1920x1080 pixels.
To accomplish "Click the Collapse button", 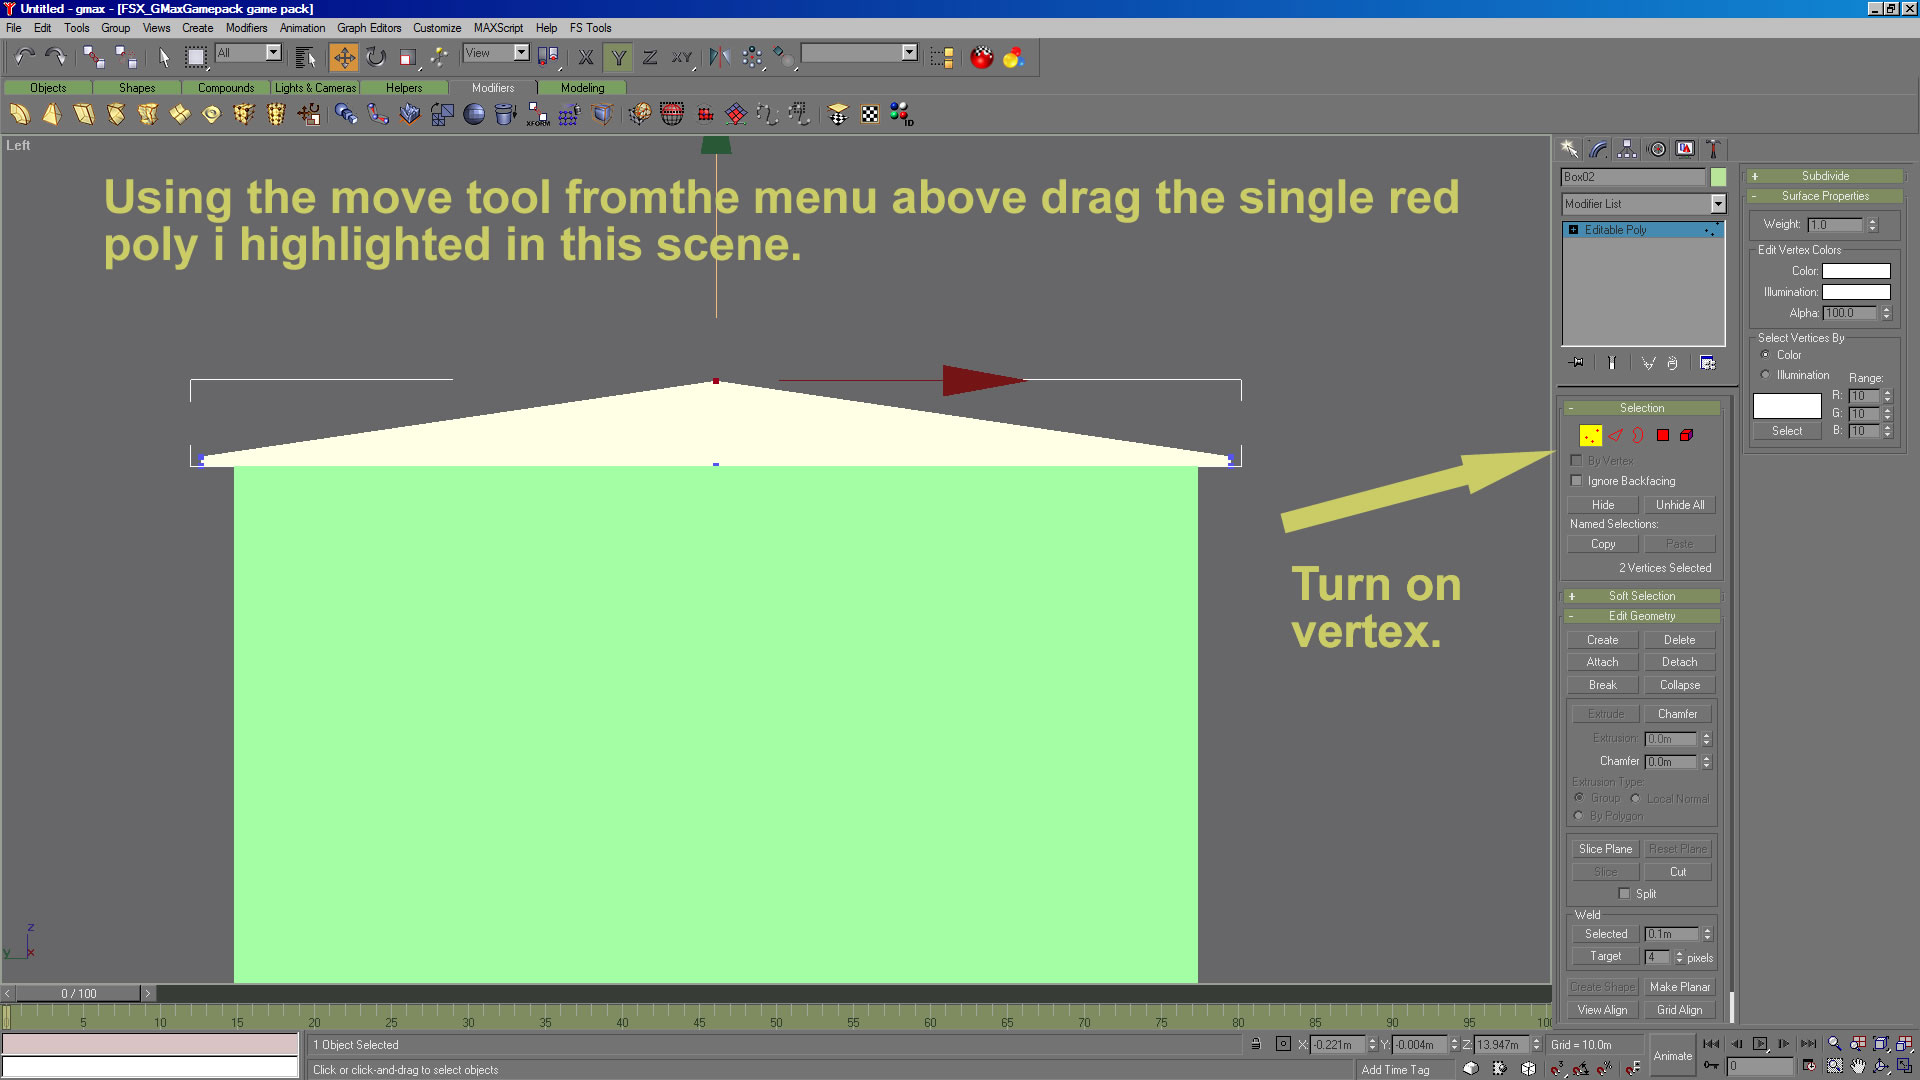I will click(x=1679, y=685).
